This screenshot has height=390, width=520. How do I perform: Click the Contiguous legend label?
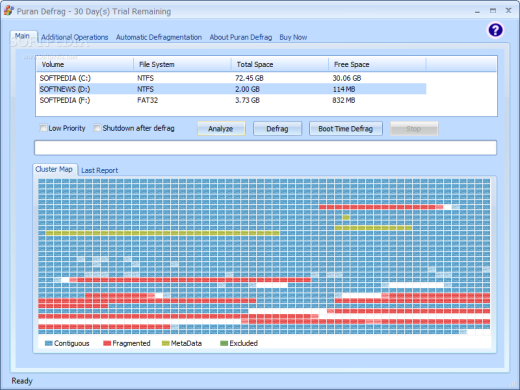click(x=72, y=343)
